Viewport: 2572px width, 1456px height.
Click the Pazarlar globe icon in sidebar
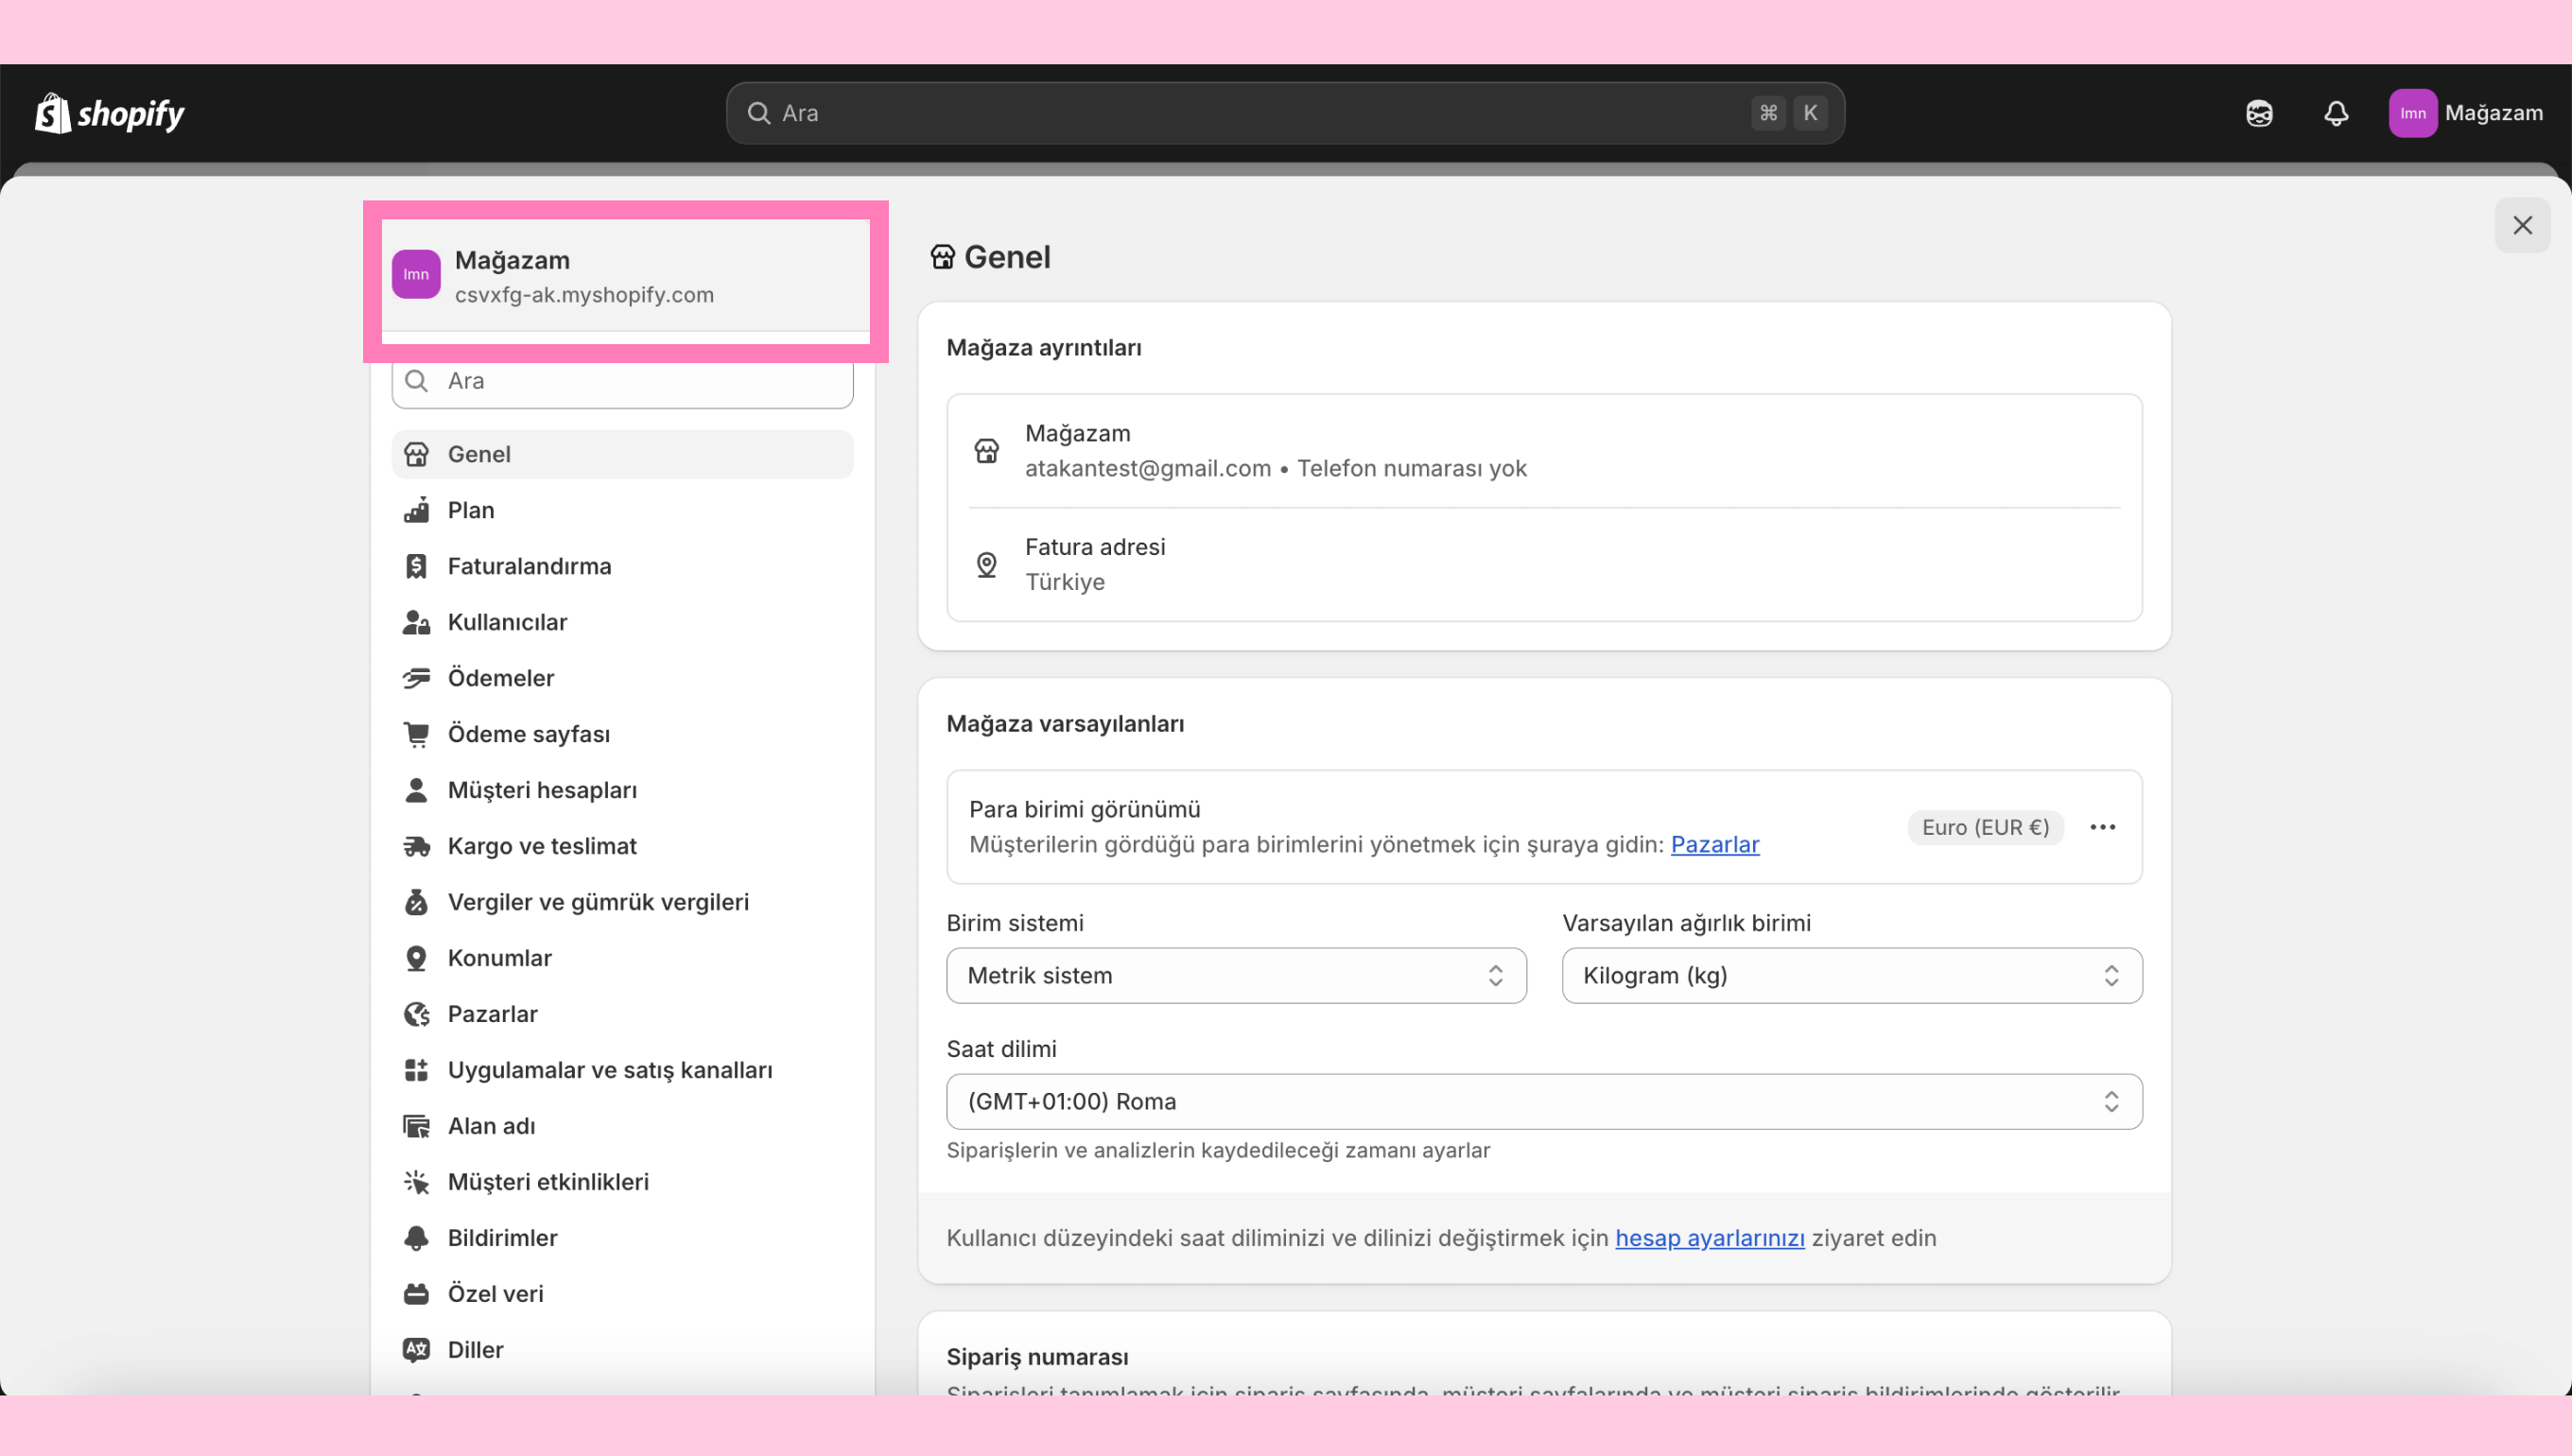coord(416,1014)
